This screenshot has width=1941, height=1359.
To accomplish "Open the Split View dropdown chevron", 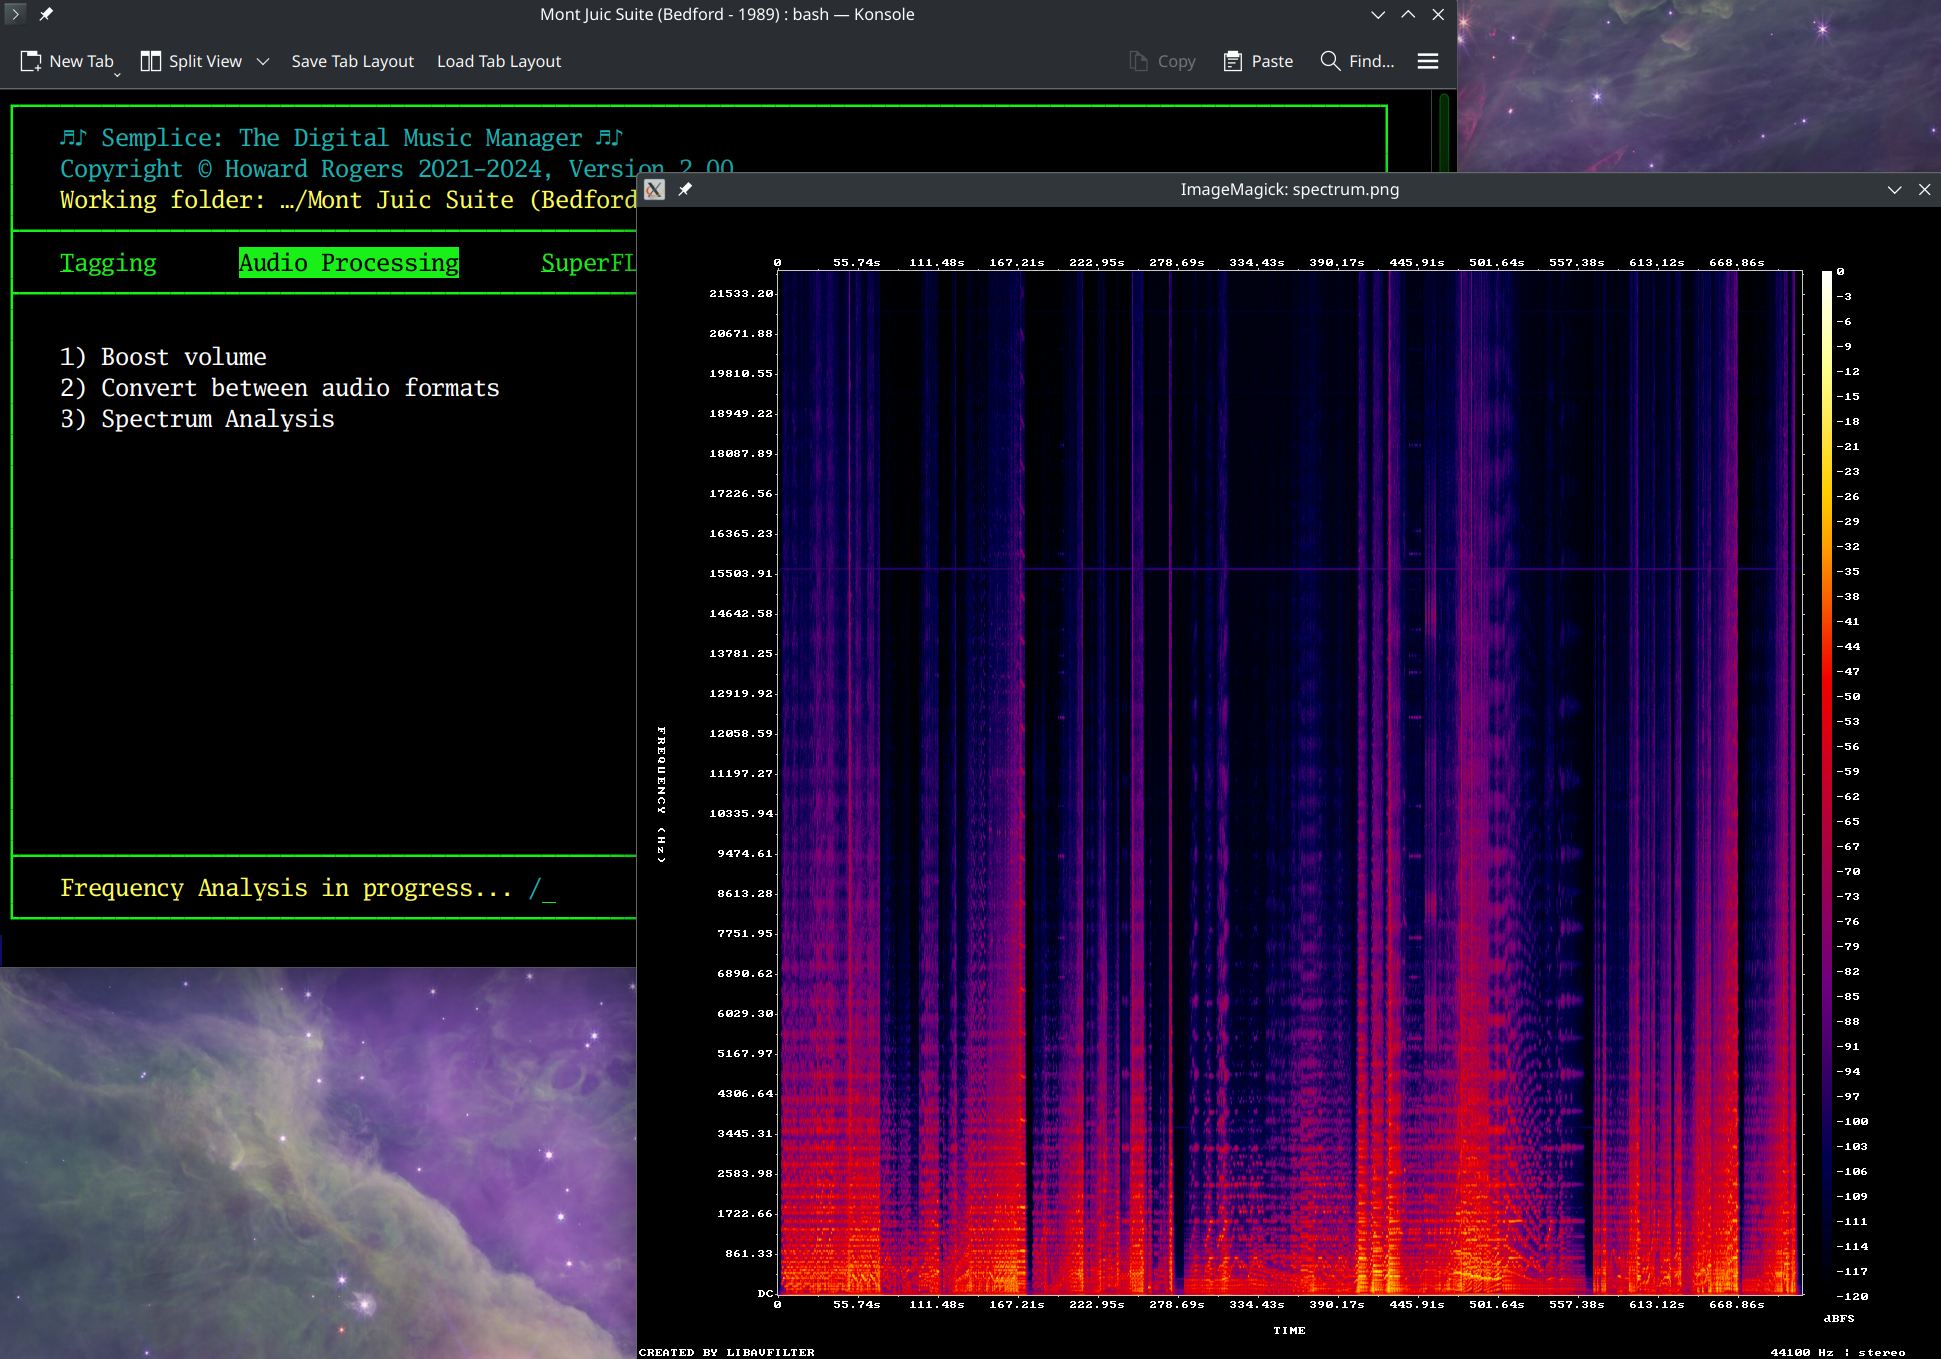I will (263, 61).
